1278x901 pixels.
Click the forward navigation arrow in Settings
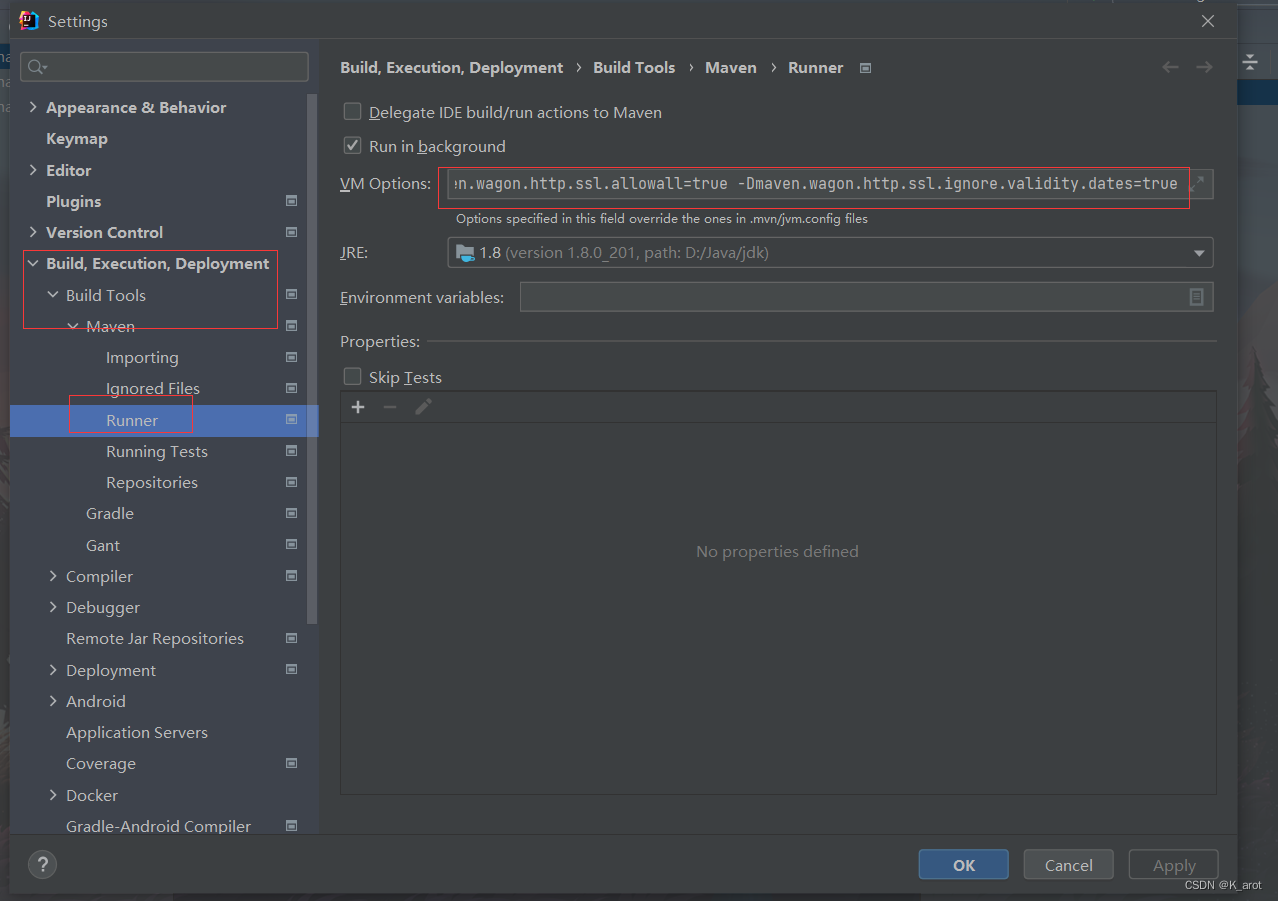pos(1204,67)
